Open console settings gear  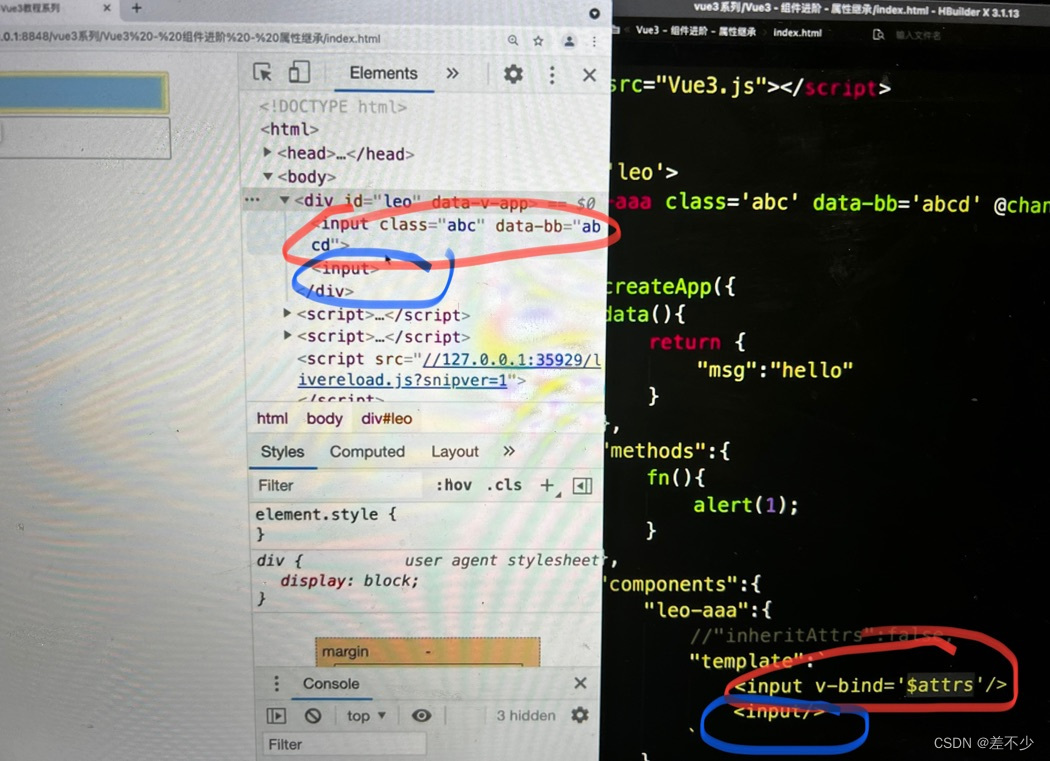[580, 715]
